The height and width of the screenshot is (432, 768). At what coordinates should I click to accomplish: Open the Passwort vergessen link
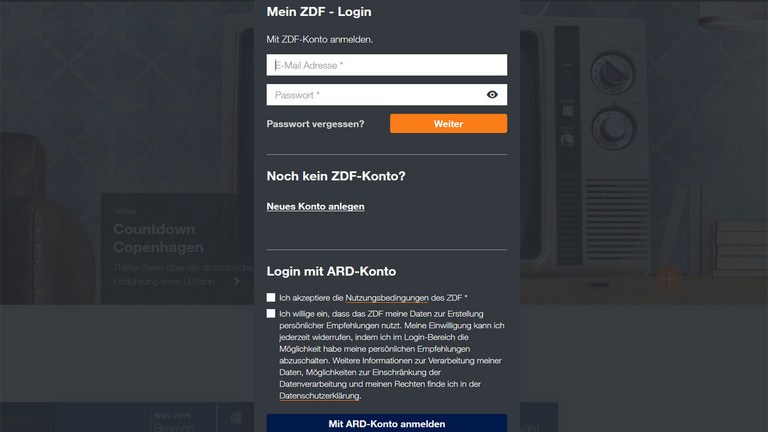tap(315, 124)
